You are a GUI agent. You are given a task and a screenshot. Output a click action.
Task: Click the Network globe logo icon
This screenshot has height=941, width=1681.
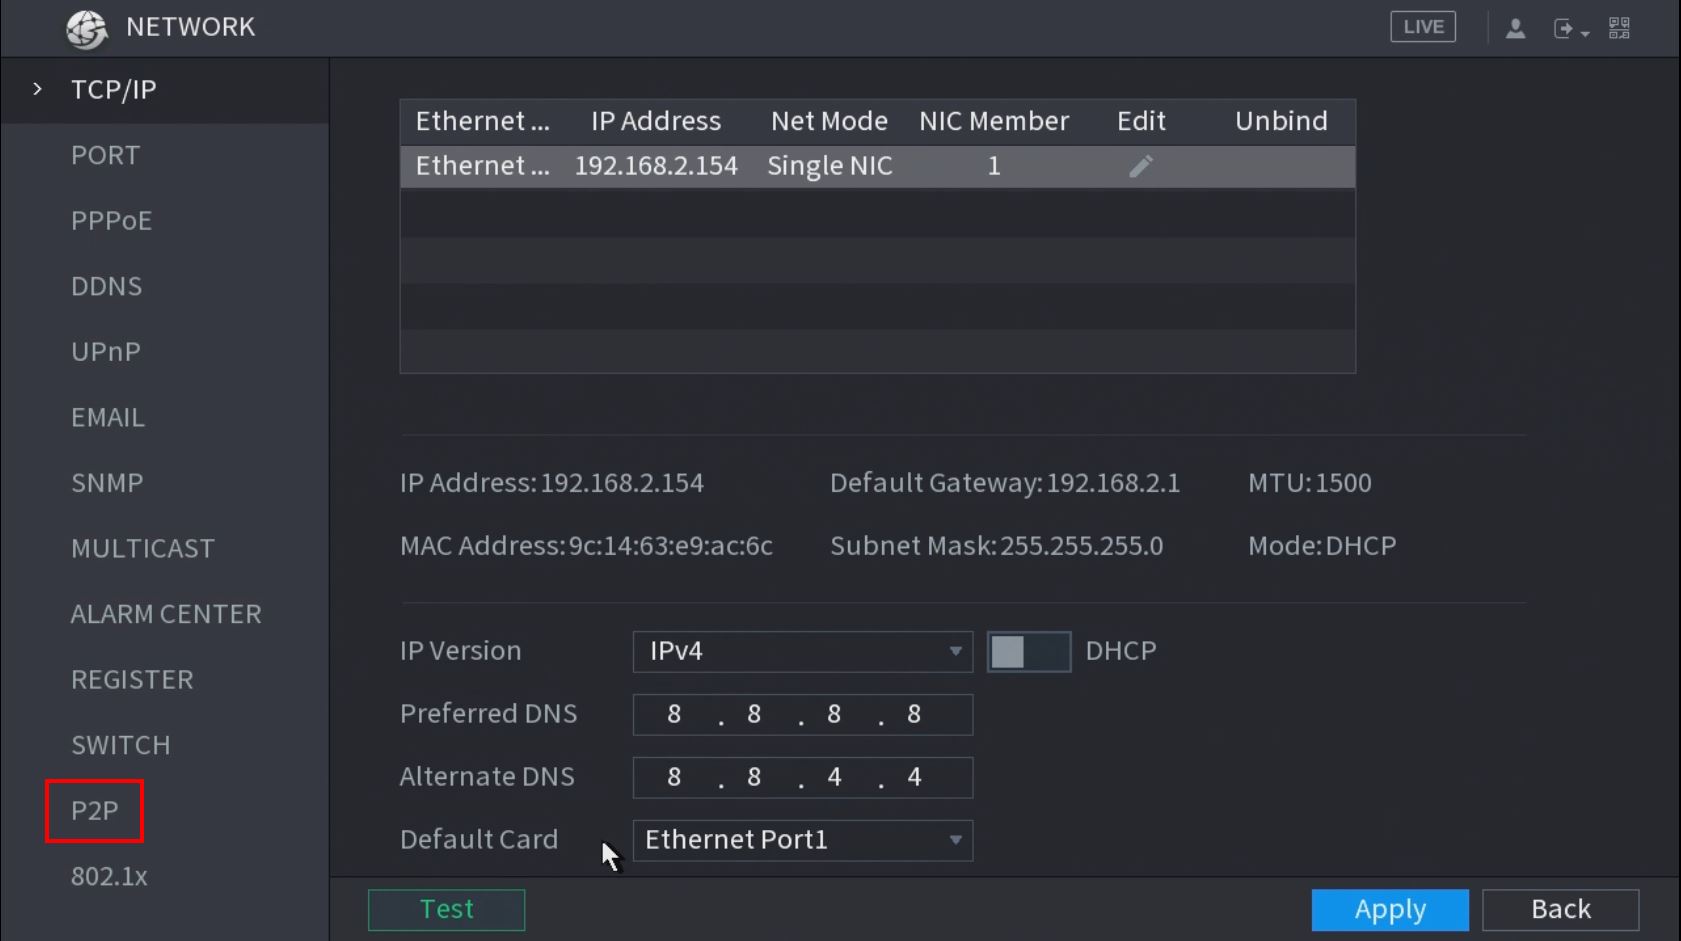coord(87,28)
